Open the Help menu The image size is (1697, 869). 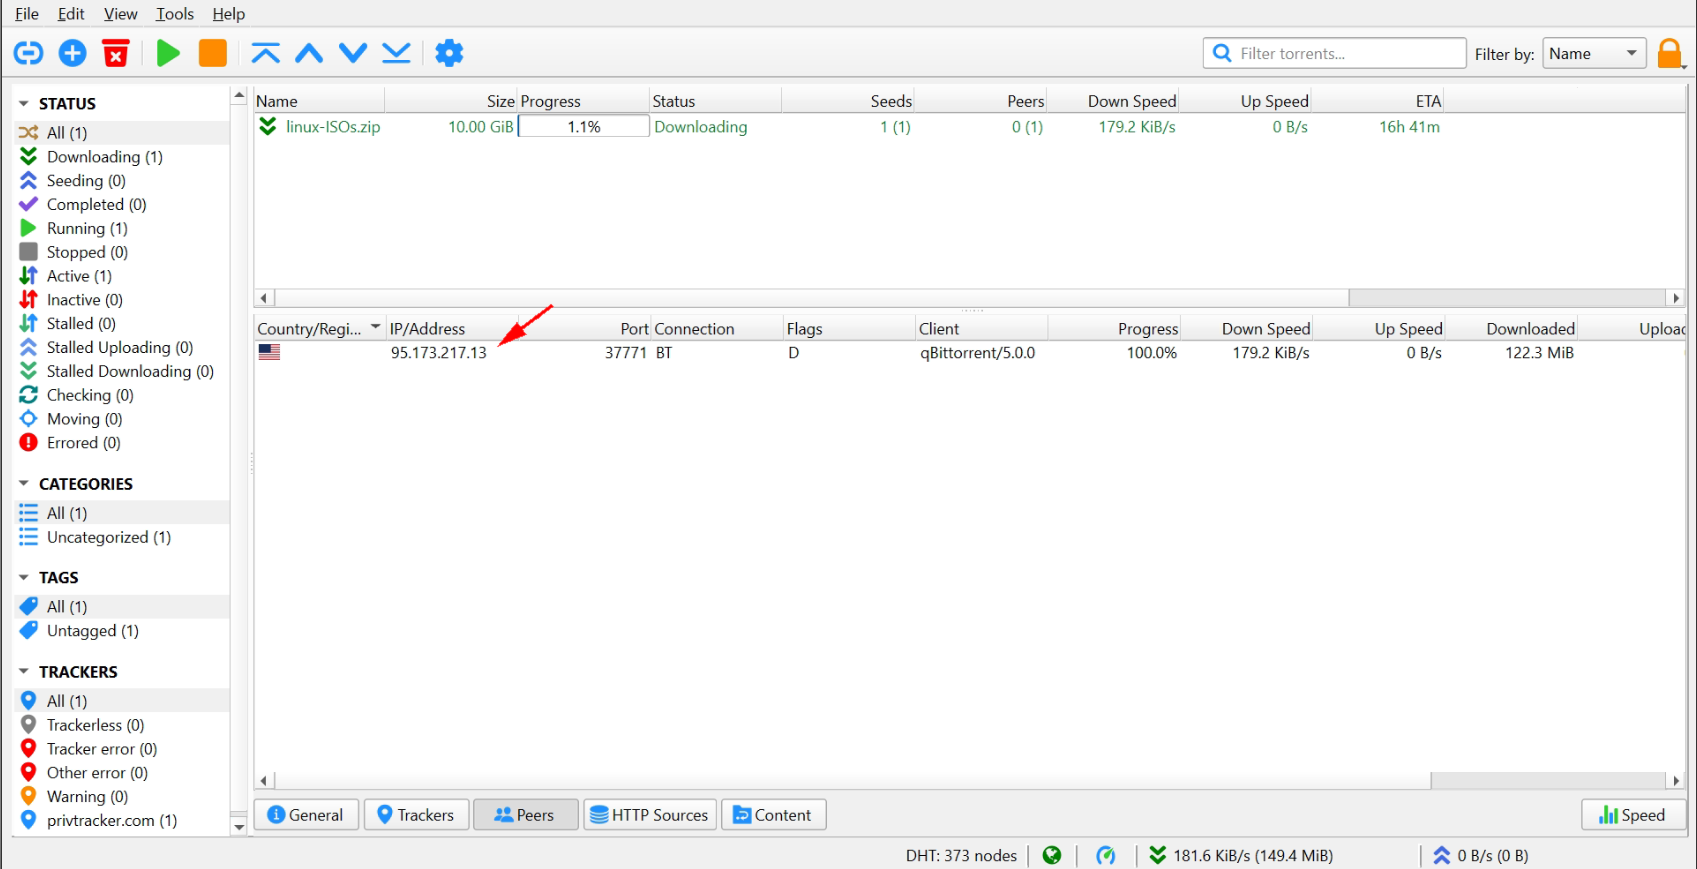pyautogui.click(x=228, y=14)
